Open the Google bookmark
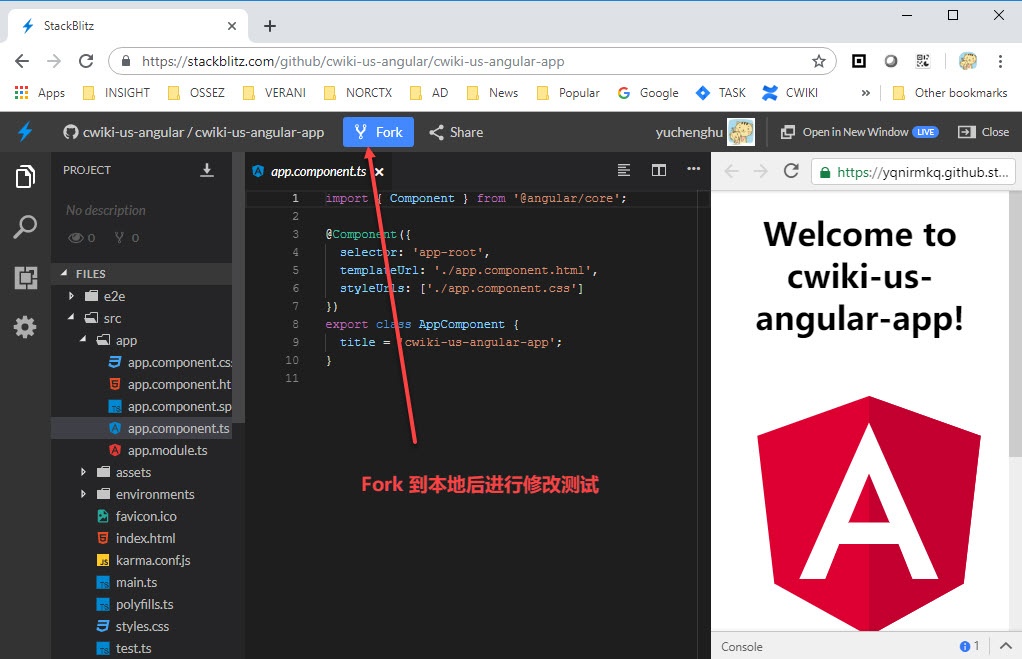Viewport: 1022px width, 659px height. pyautogui.click(x=649, y=93)
